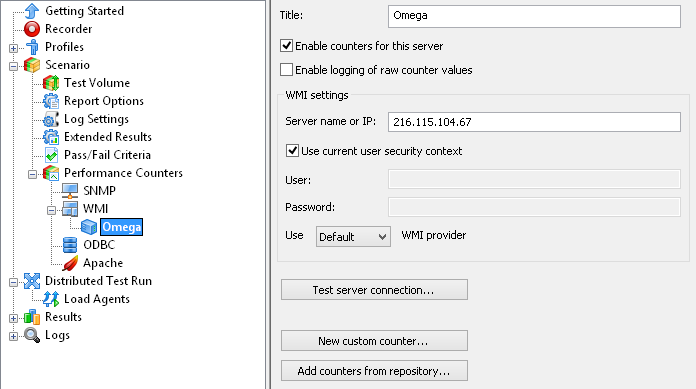
Task: Open the SNMP monitor icon
Action: click(x=70, y=191)
